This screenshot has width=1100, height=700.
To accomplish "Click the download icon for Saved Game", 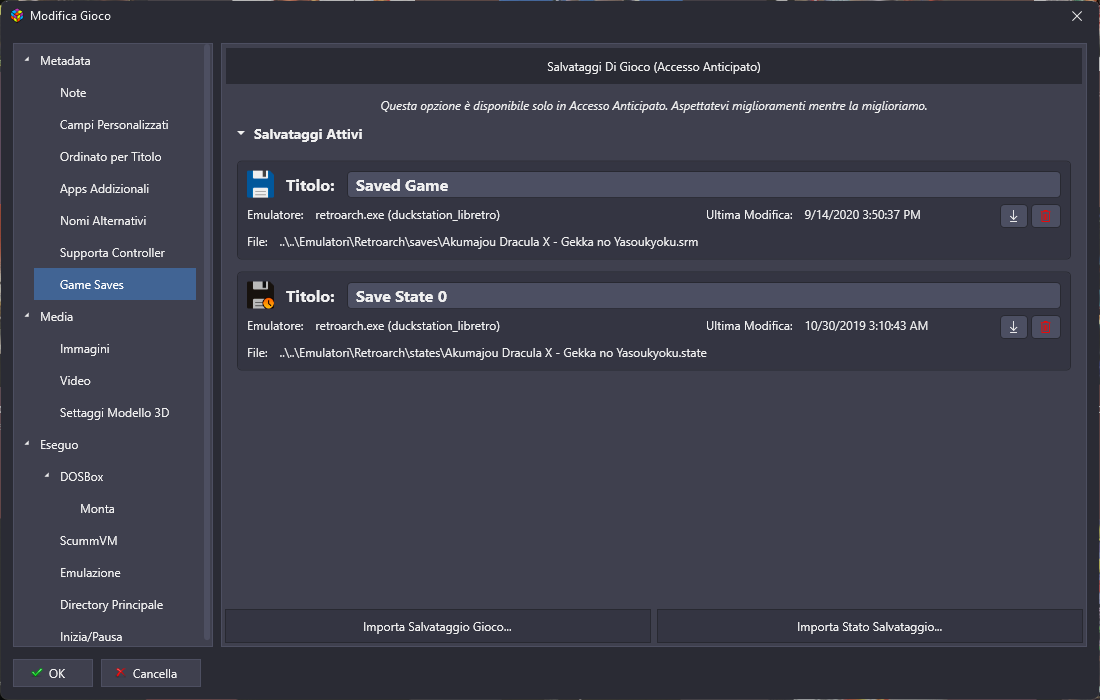I will [x=1013, y=216].
